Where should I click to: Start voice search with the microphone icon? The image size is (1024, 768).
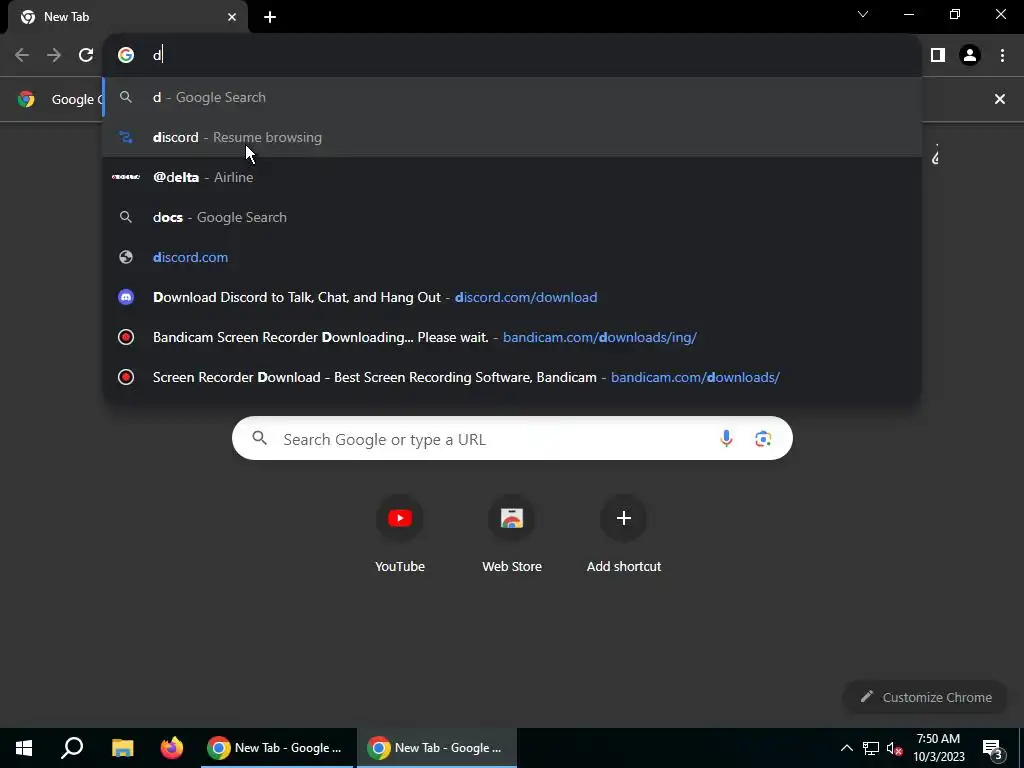[726, 439]
